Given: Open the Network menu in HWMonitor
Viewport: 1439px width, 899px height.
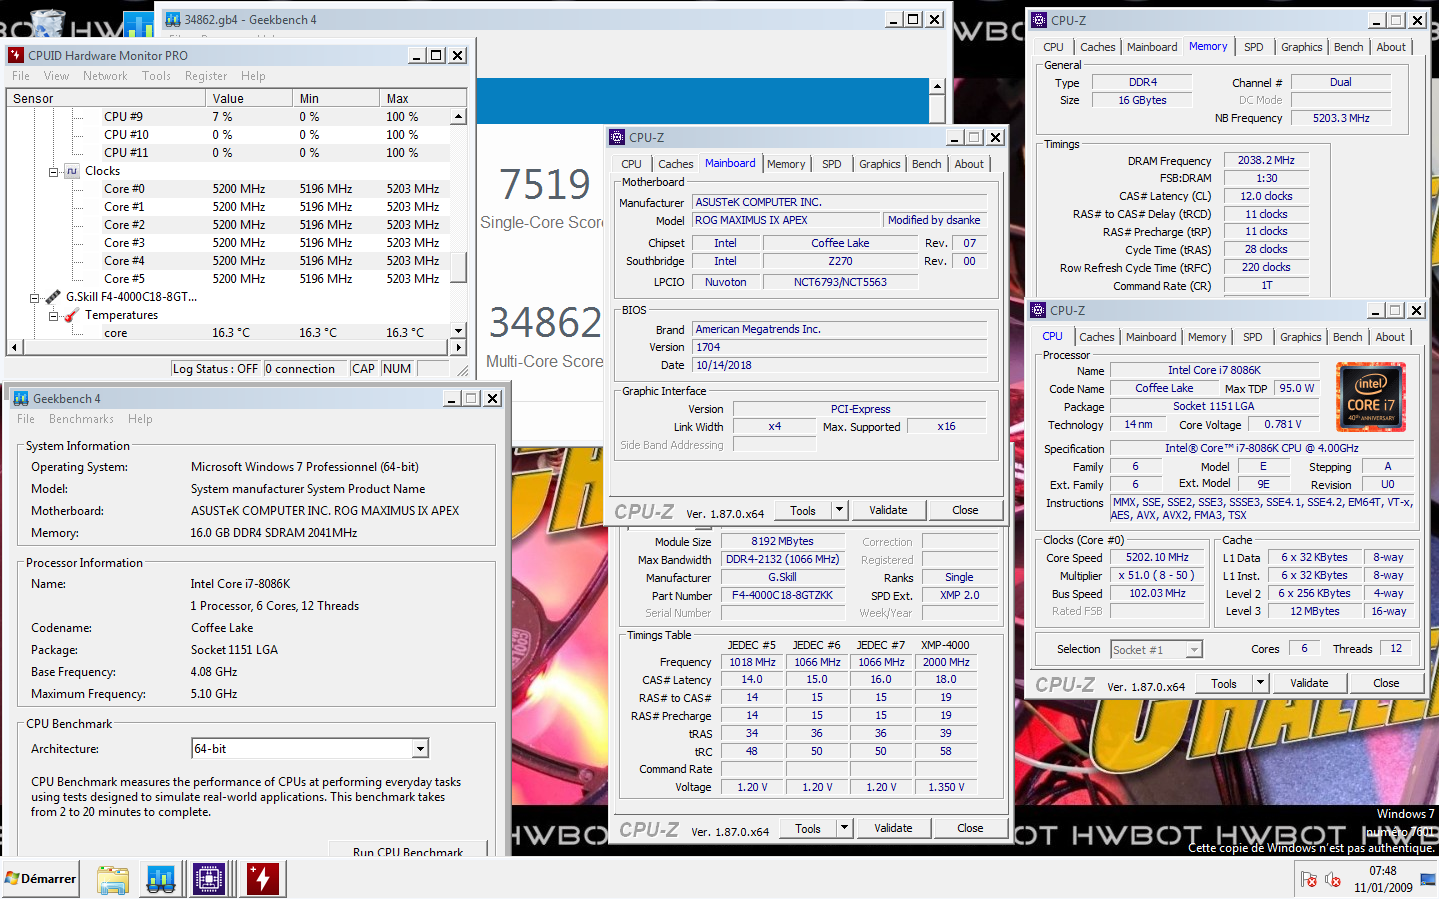Looking at the screenshot, I should 105,76.
